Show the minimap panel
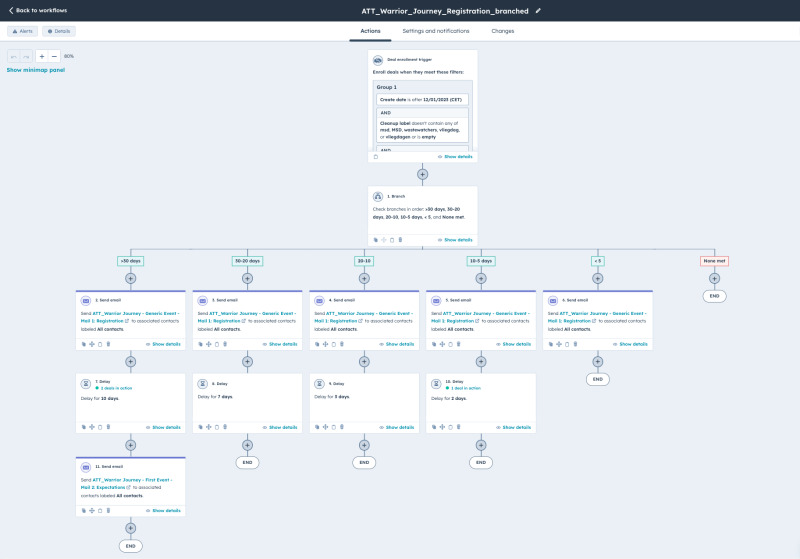Viewport: 800px width, 559px height. [36, 70]
